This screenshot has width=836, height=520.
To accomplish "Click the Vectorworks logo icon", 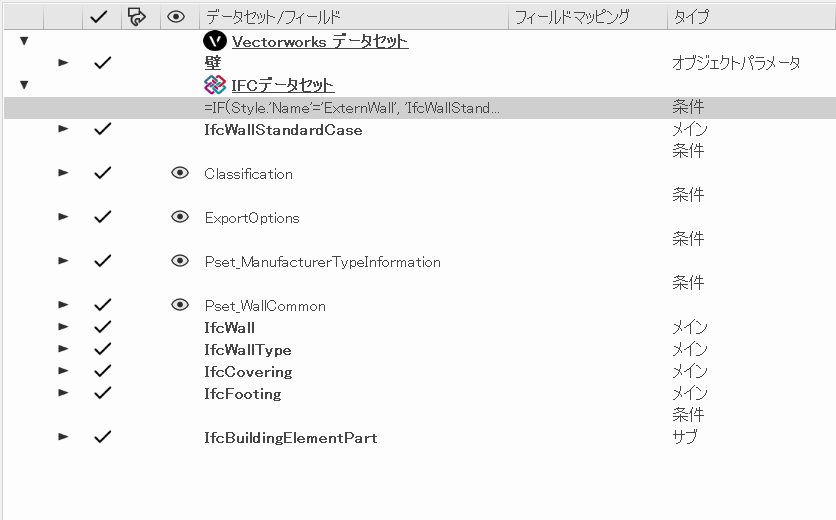I will tap(215, 41).
